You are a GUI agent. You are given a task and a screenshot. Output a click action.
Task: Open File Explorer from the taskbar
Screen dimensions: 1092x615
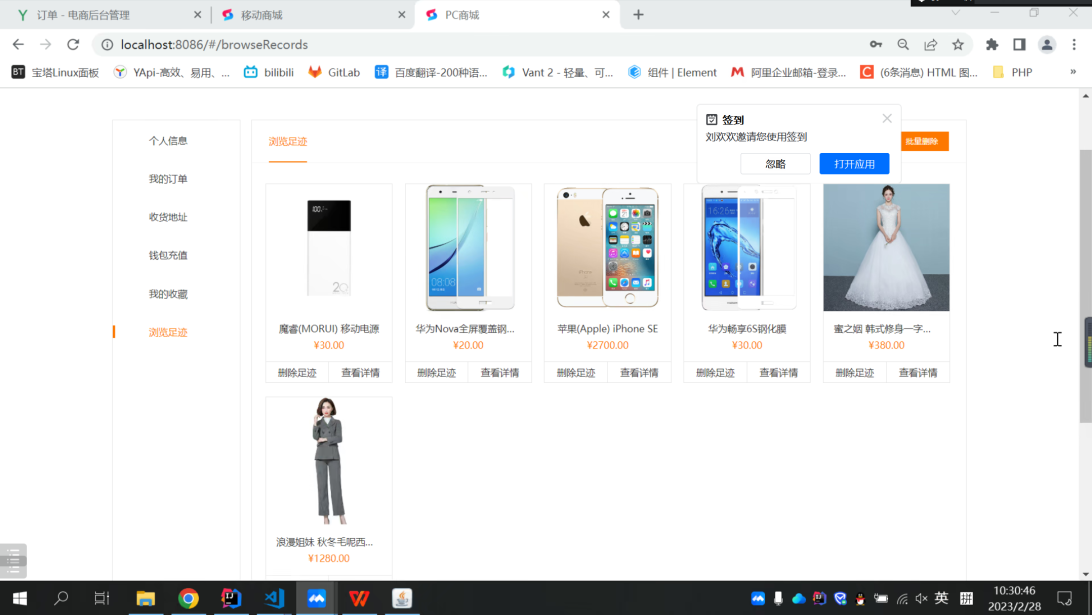click(146, 598)
